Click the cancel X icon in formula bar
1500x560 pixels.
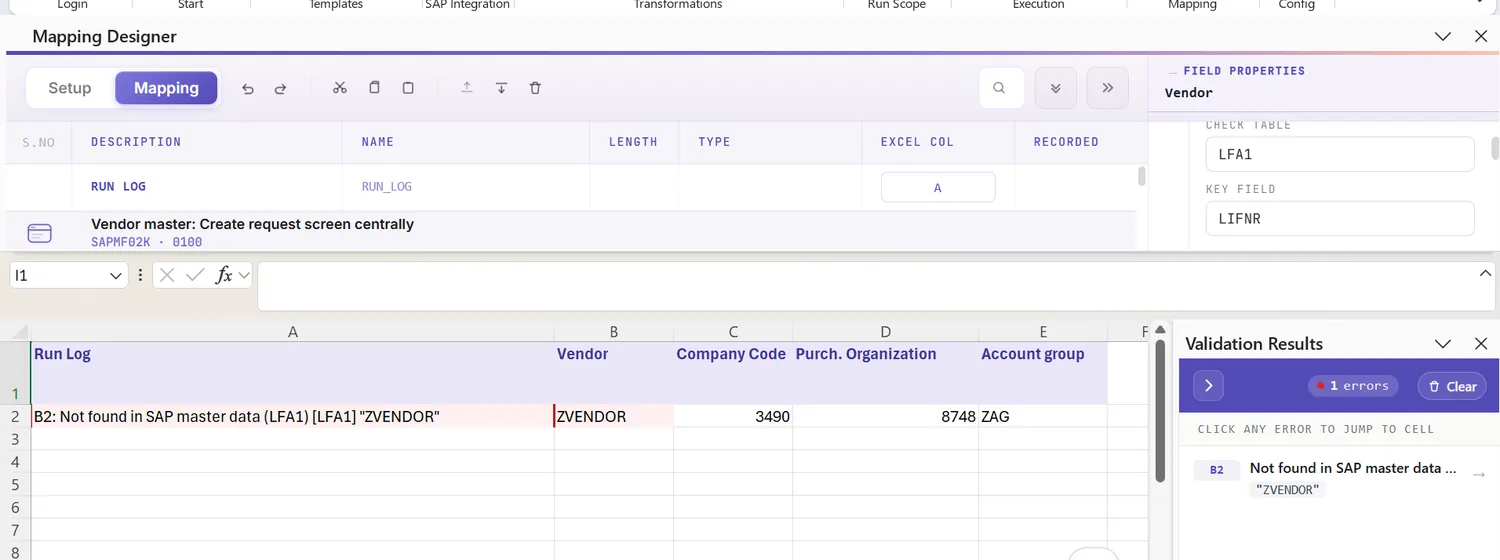pyautogui.click(x=167, y=275)
